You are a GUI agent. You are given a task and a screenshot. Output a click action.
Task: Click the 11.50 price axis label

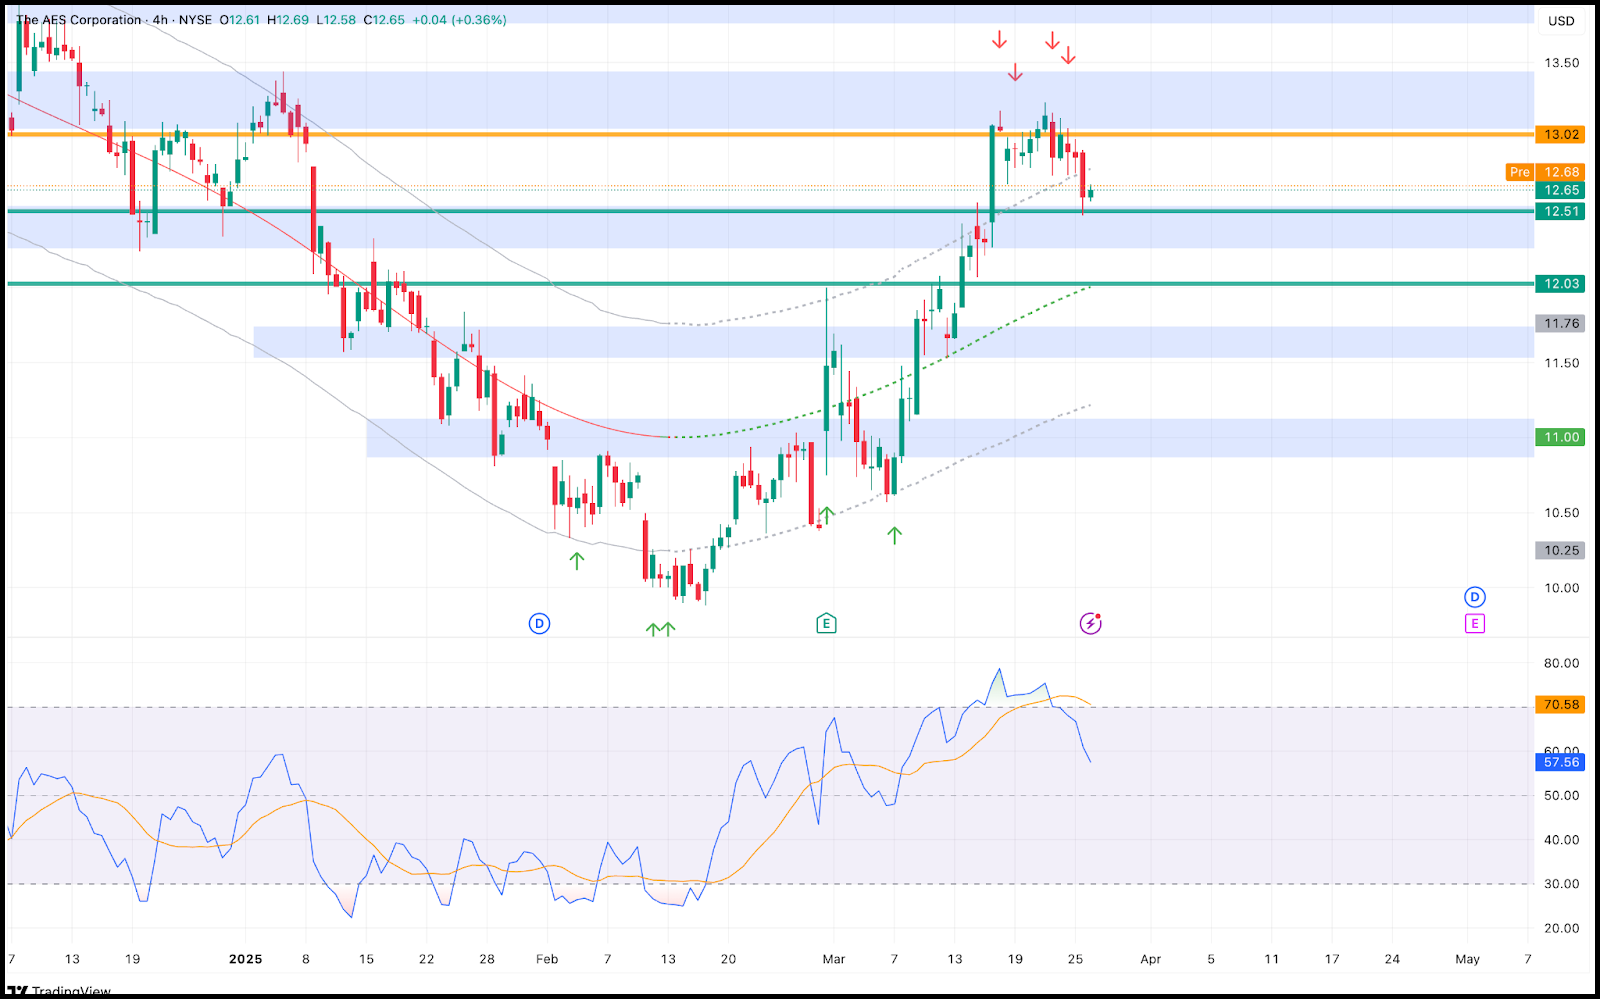click(x=1561, y=363)
